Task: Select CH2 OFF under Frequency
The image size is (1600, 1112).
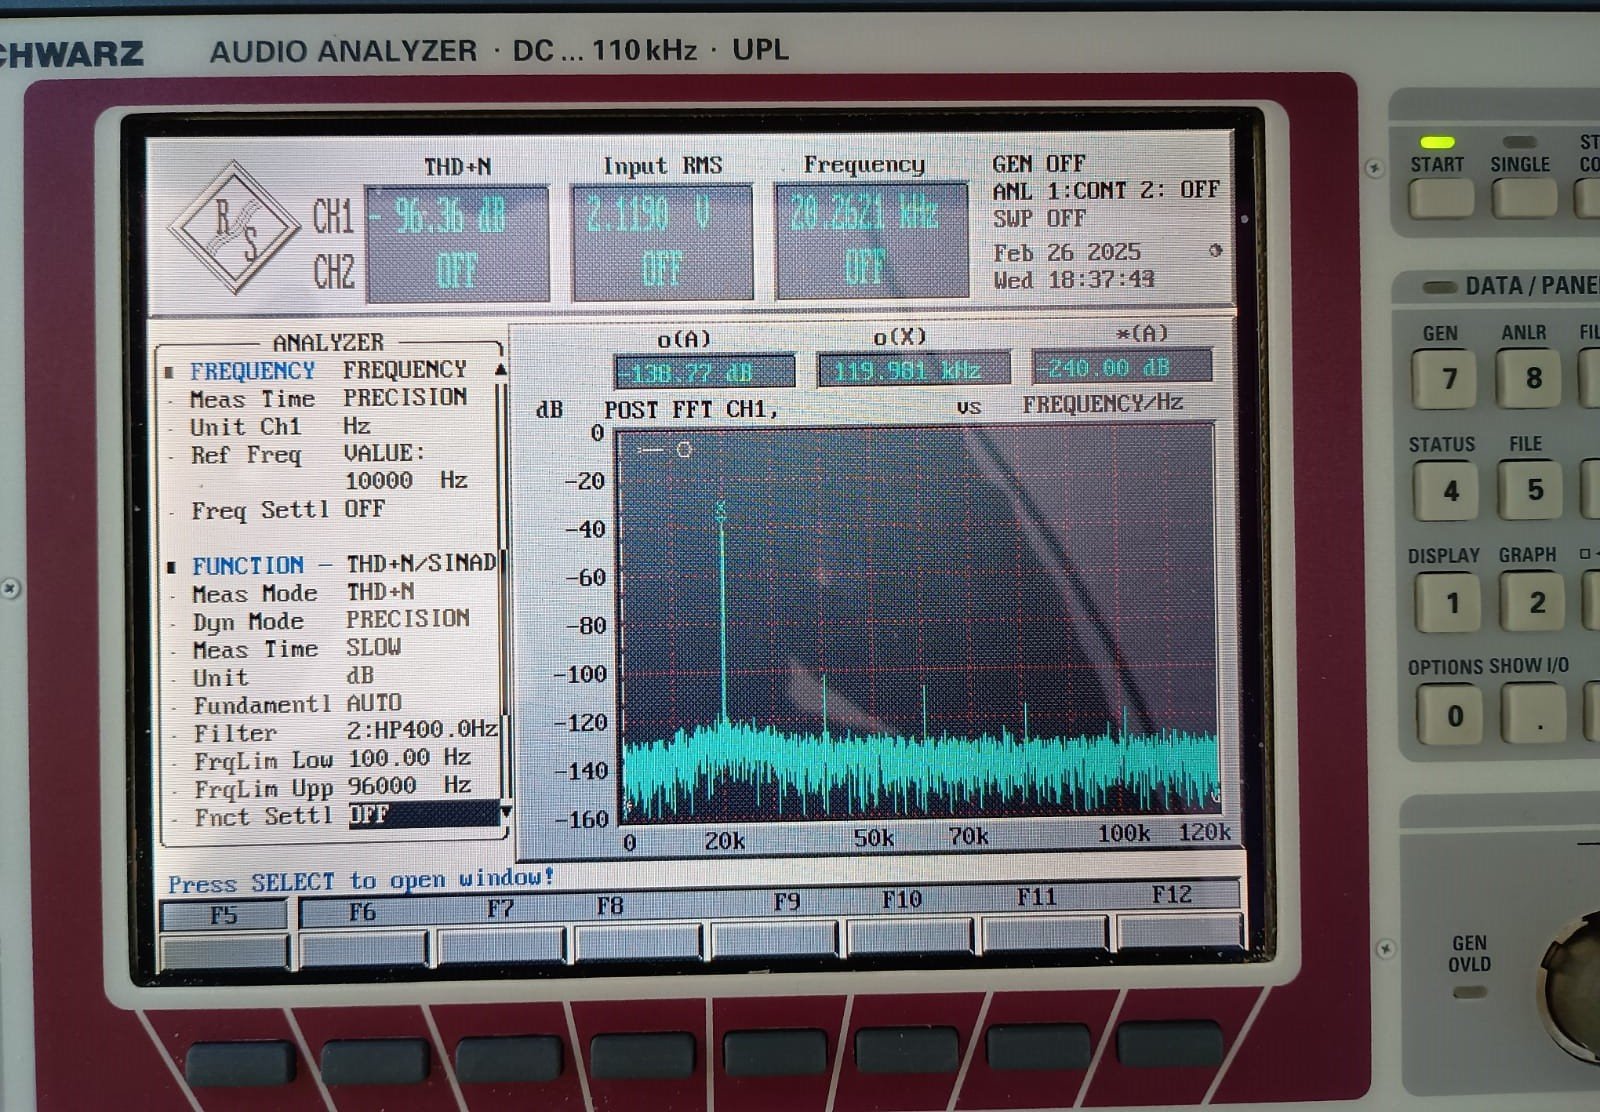Action: pos(866,266)
